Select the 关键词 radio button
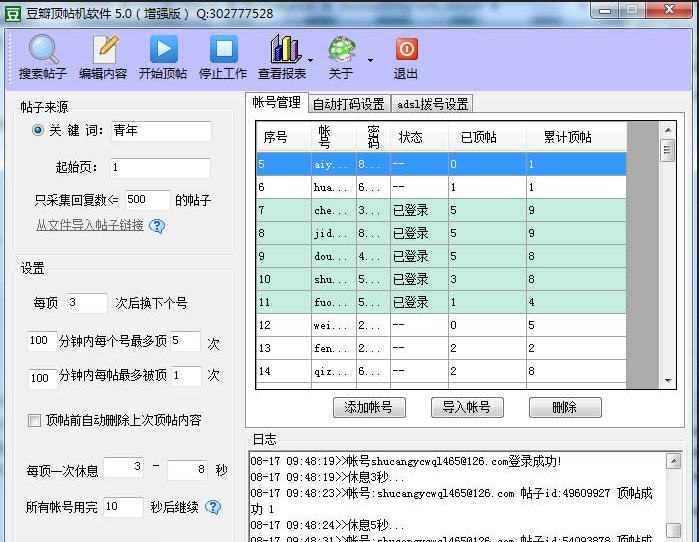The height and width of the screenshot is (542, 699). pos(38,131)
